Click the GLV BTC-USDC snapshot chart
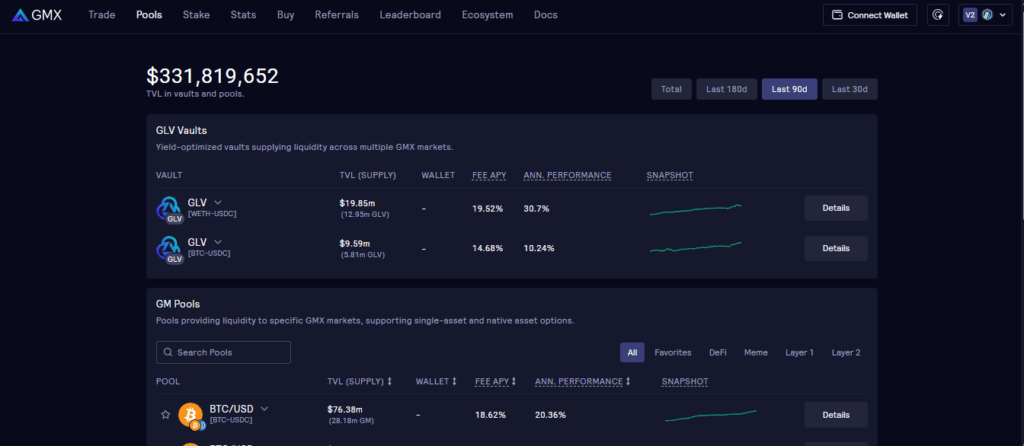 tap(696, 247)
